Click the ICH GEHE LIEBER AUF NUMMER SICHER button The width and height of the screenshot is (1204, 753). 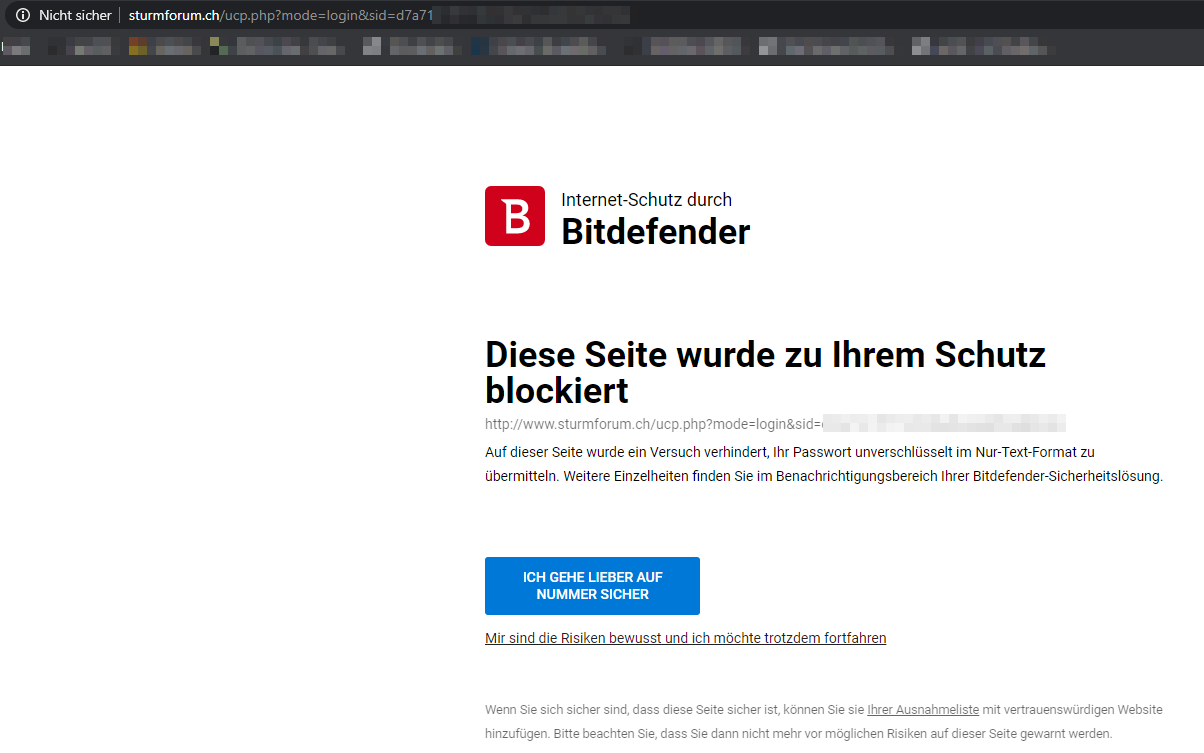coord(592,586)
